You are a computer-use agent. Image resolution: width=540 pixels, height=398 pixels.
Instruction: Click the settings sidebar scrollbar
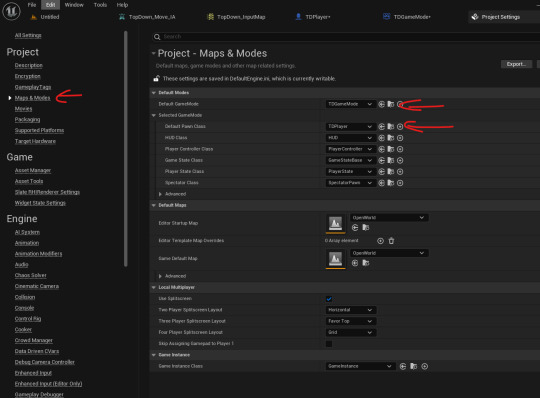click(126, 149)
